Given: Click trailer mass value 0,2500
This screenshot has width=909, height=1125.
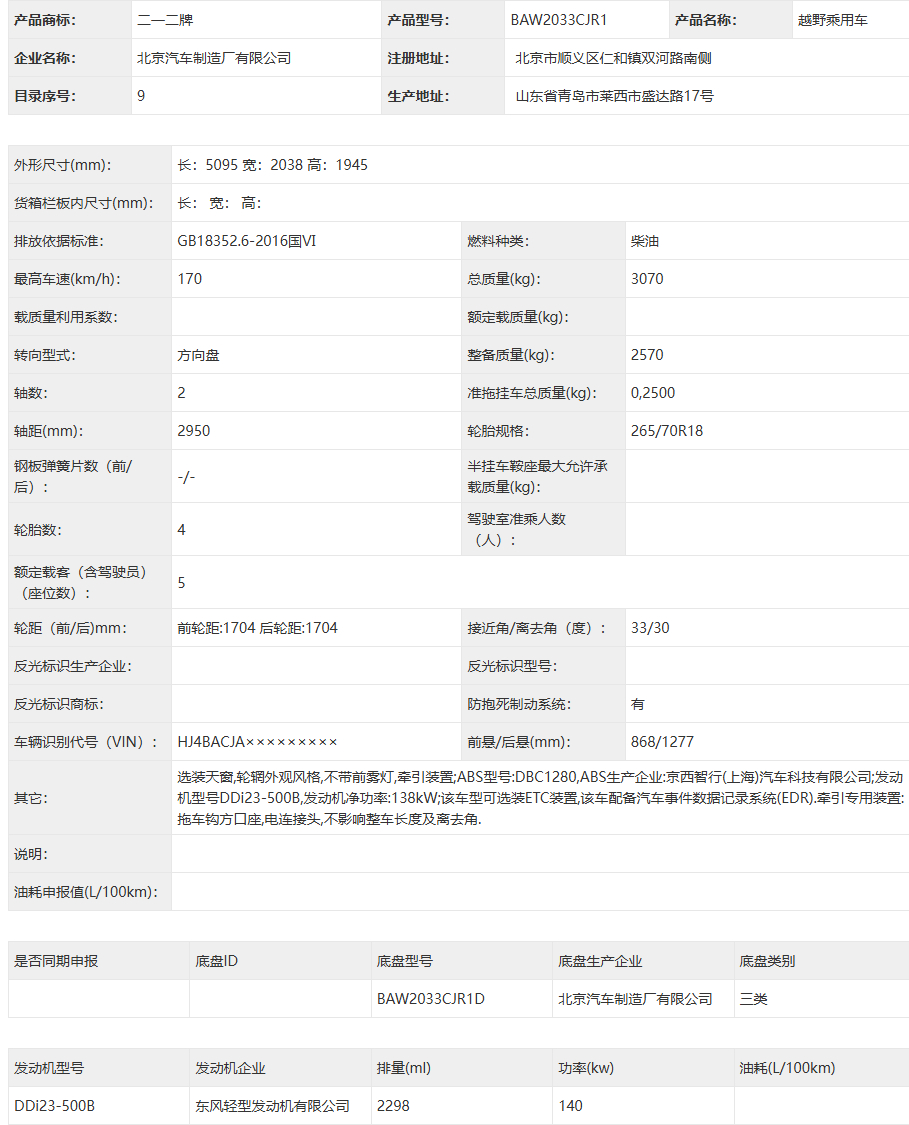Looking at the screenshot, I should point(653,393).
